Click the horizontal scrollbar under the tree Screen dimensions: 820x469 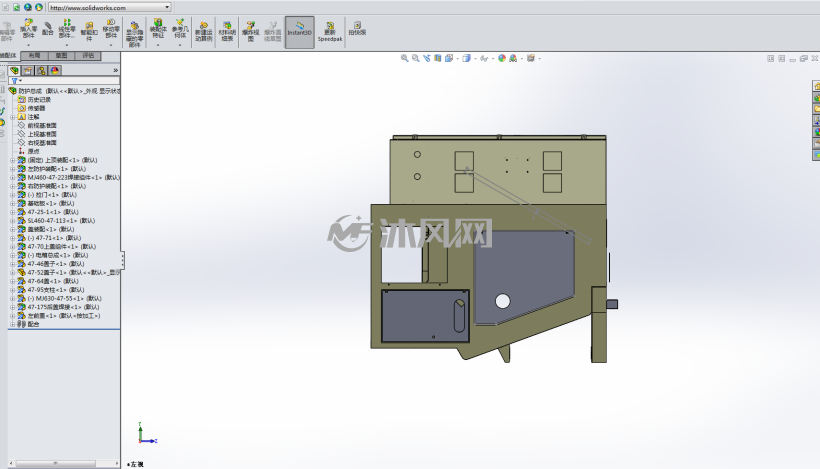tap(64, 463)
